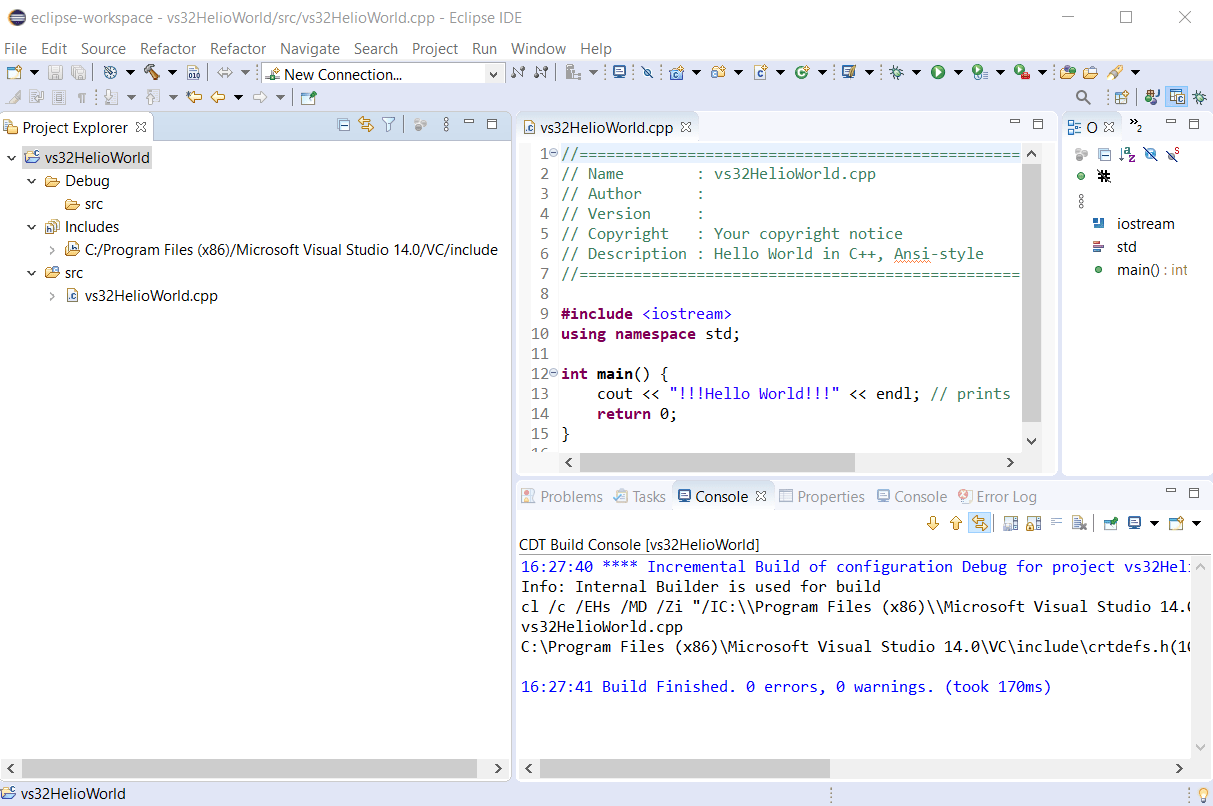
Task: Select iostream in the Outline view
Action: click(x=1146, y=224)
